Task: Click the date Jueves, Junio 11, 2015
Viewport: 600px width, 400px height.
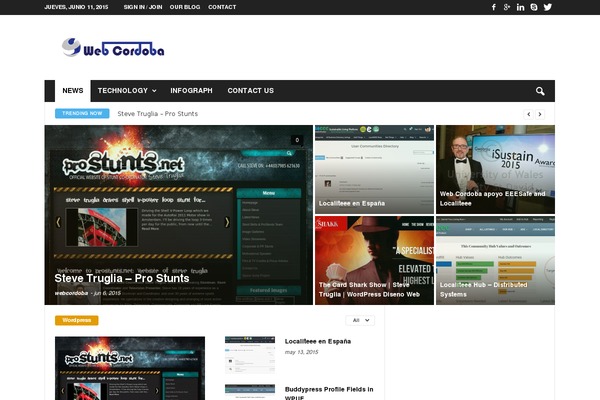Action: click(76, 7)
